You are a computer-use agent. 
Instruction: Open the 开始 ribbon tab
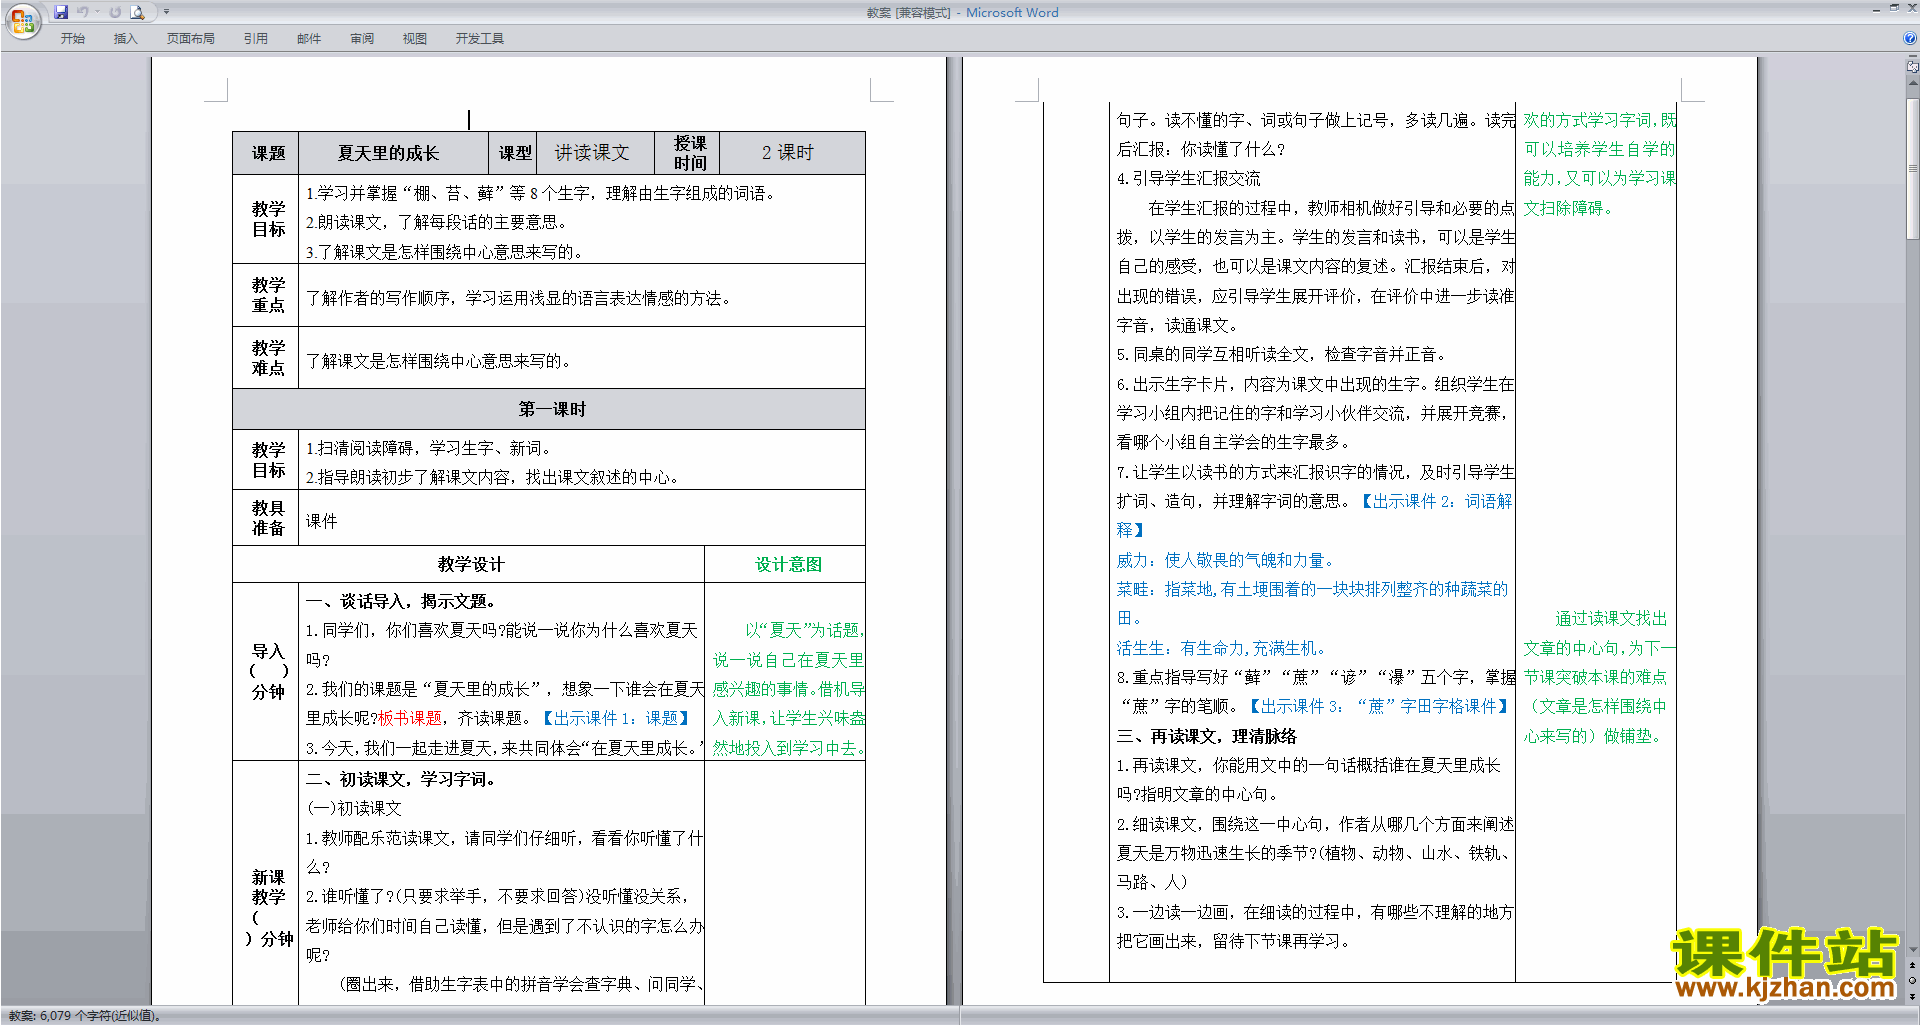point(72,38)
